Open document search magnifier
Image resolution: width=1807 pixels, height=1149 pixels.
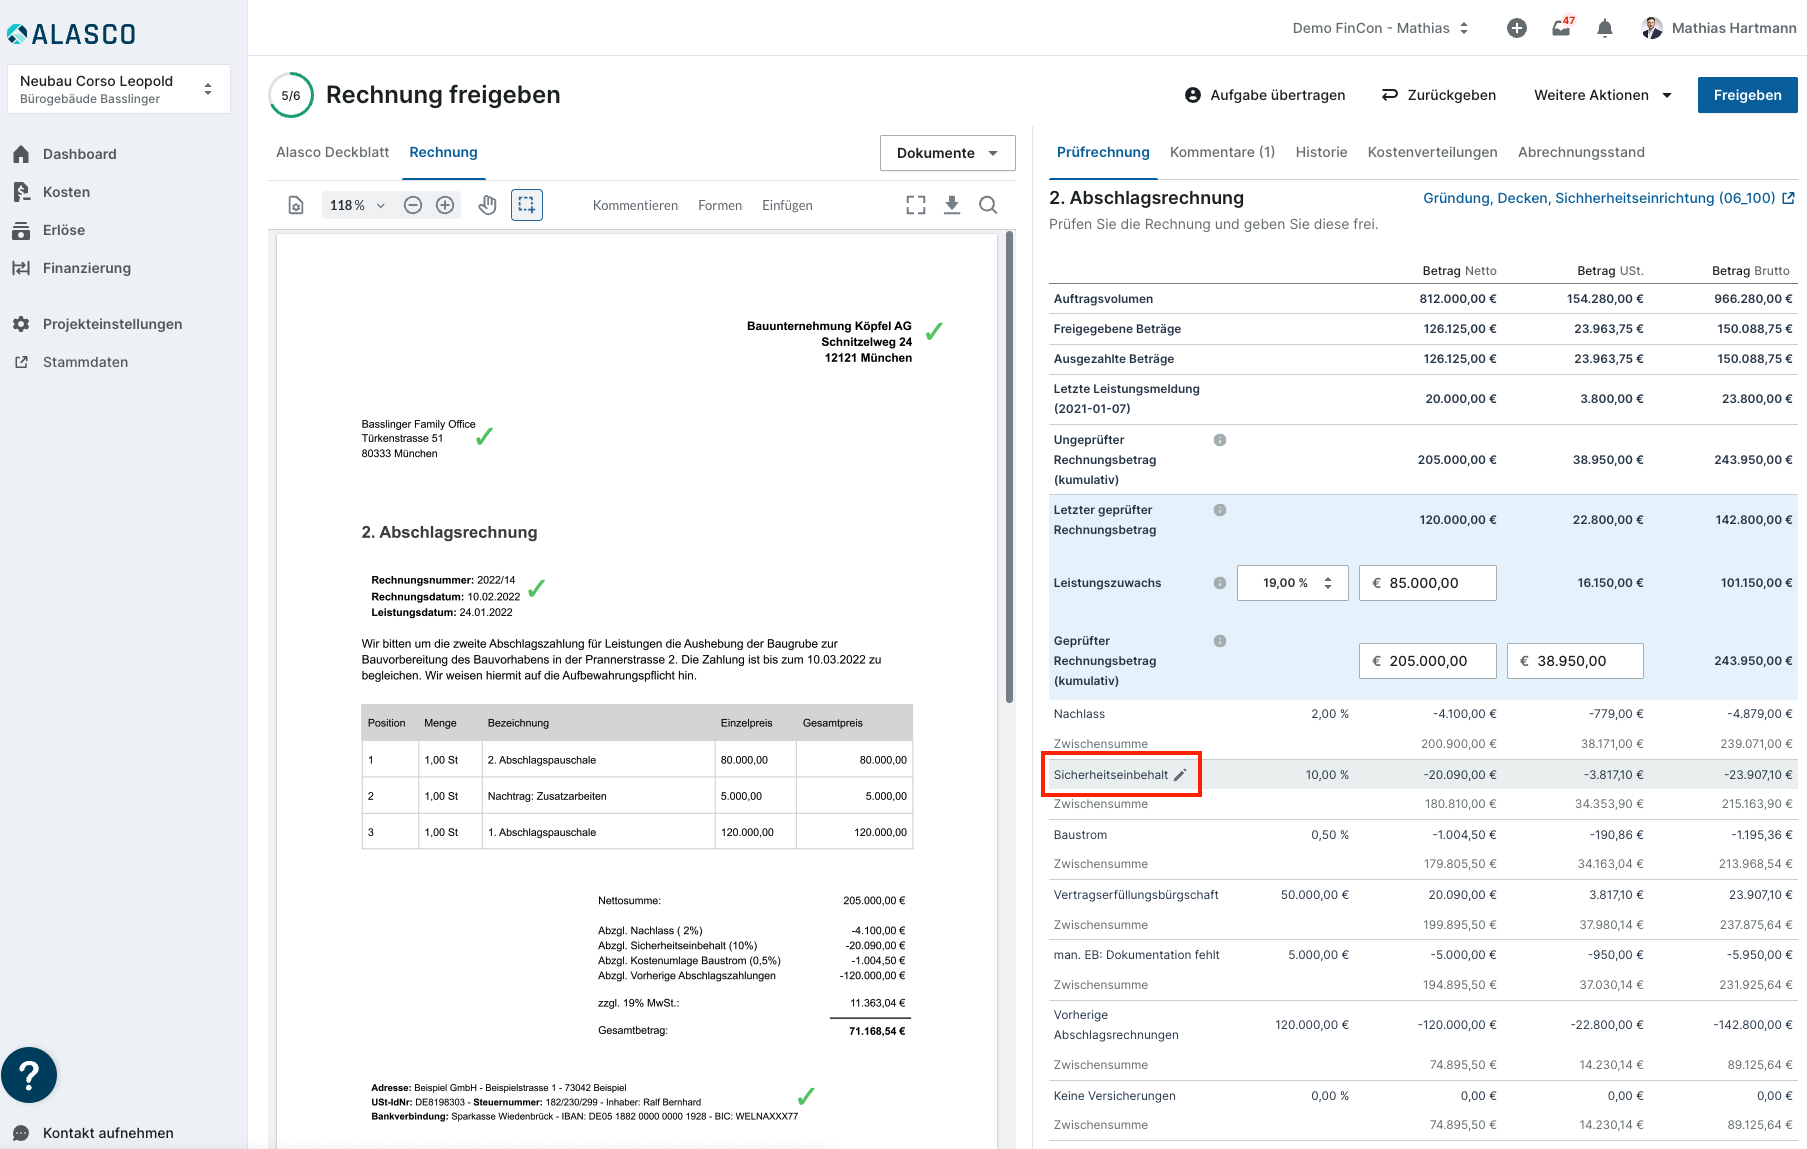tap(988, 205)
